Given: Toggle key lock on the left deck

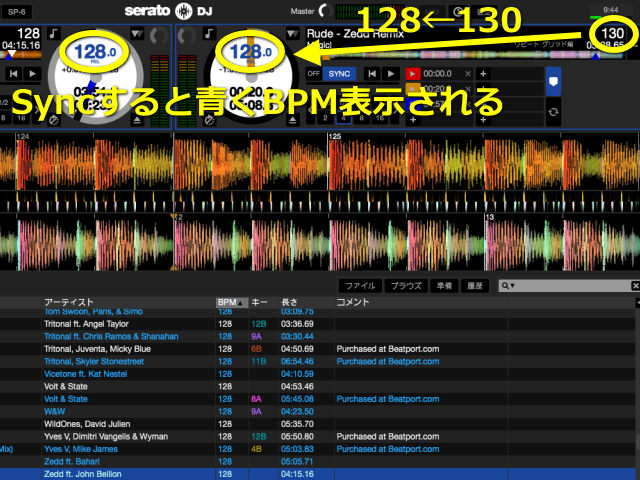Looking at the screenshot, I should coord(53,33).
